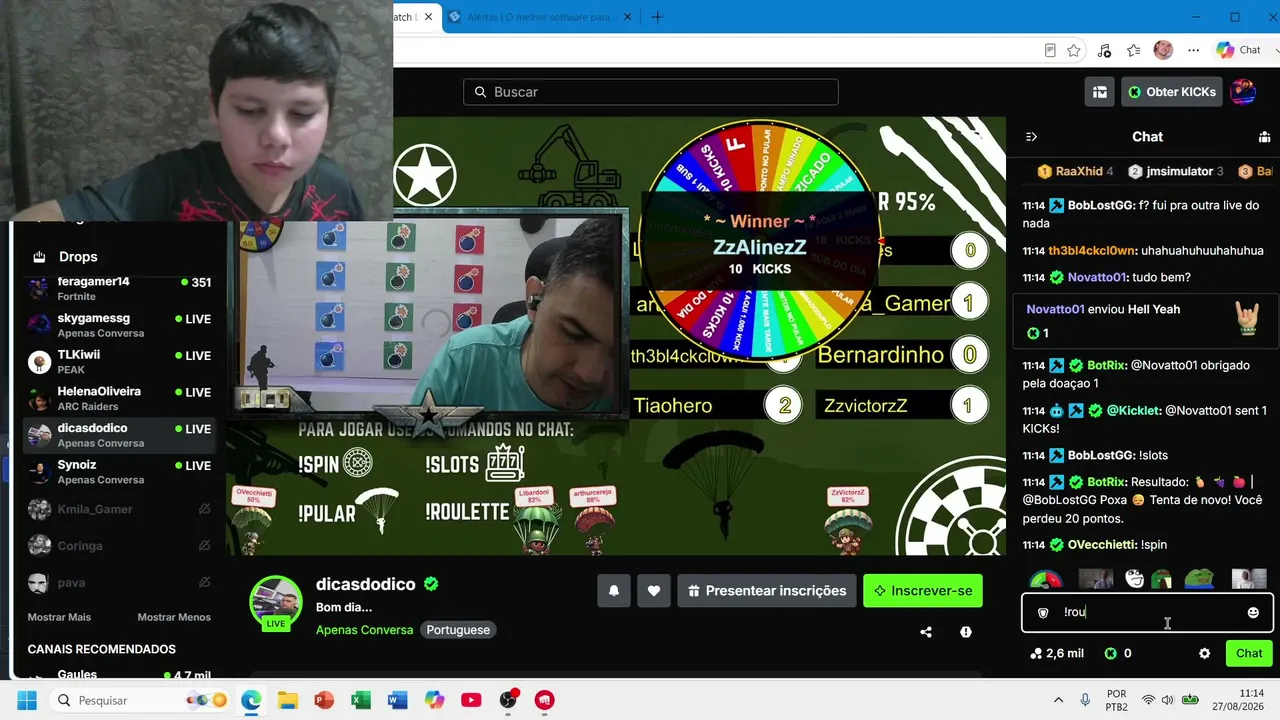Open File Explorer from the taskbar
The image size is (1280, 720).
(288, 700)
